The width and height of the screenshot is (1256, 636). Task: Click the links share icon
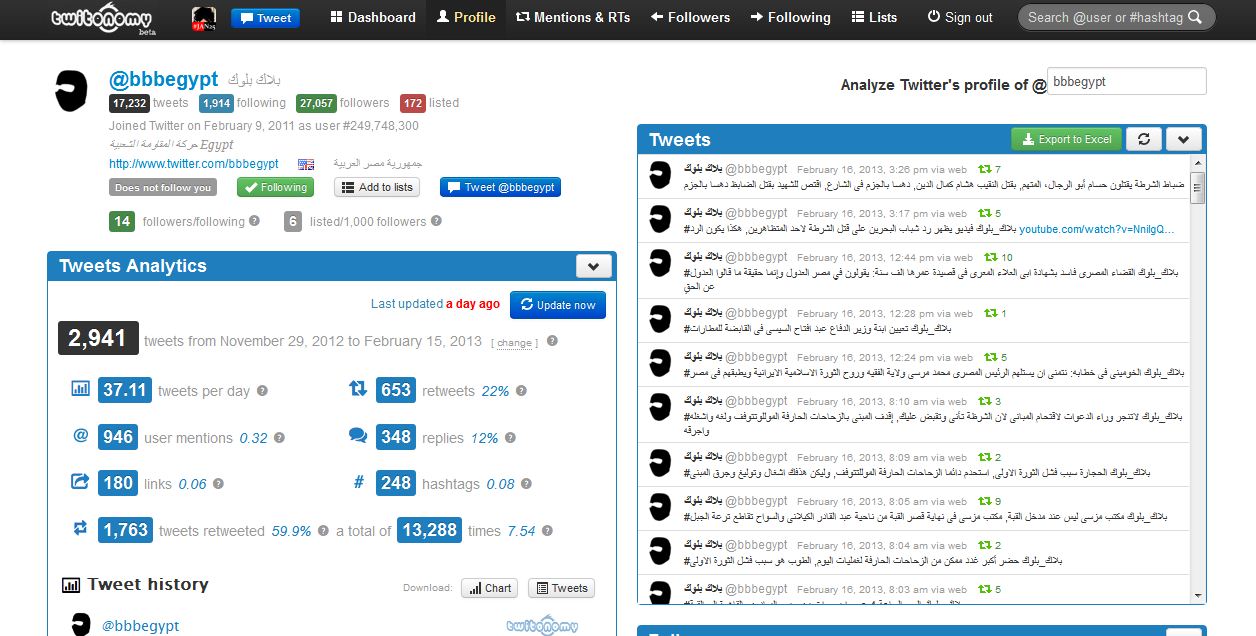click(81, 482)
